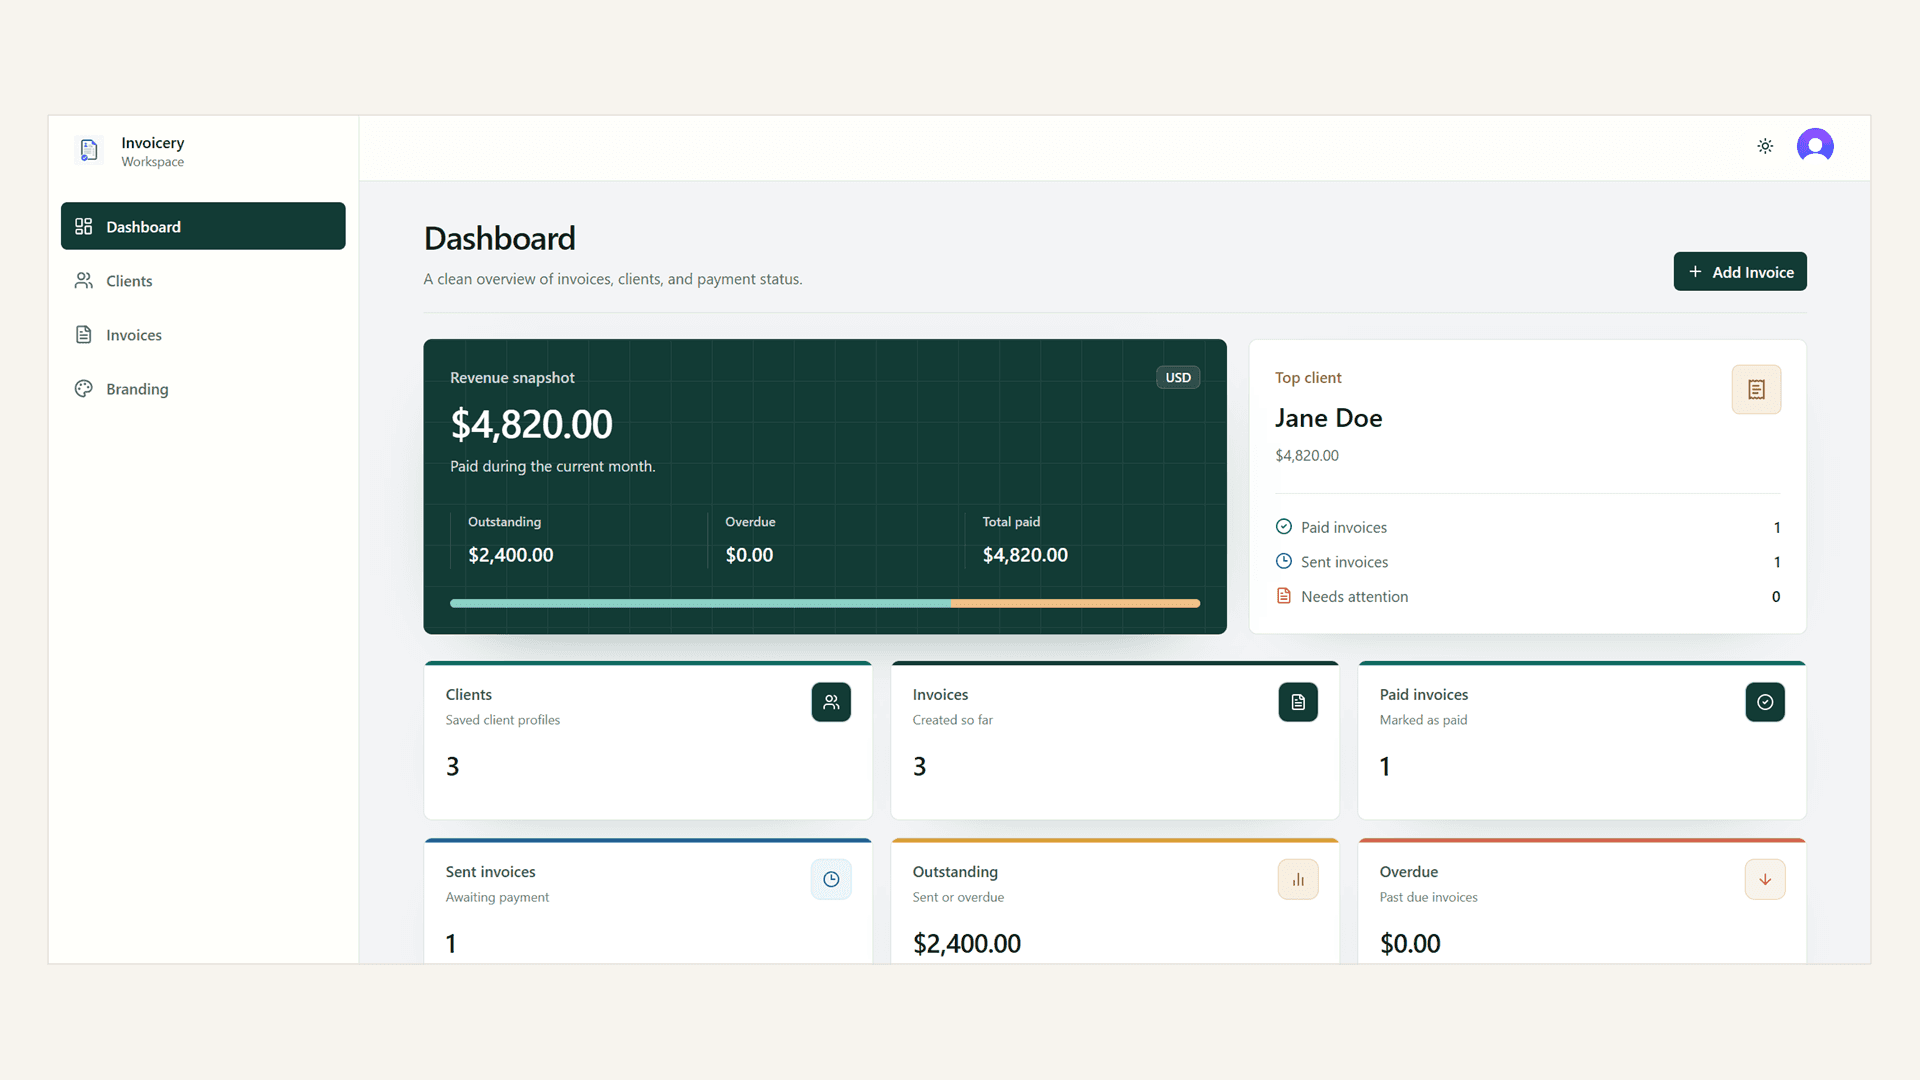
Task: Click the Overdue card title
Action: pyautogui.click(x=1408, y=872)
